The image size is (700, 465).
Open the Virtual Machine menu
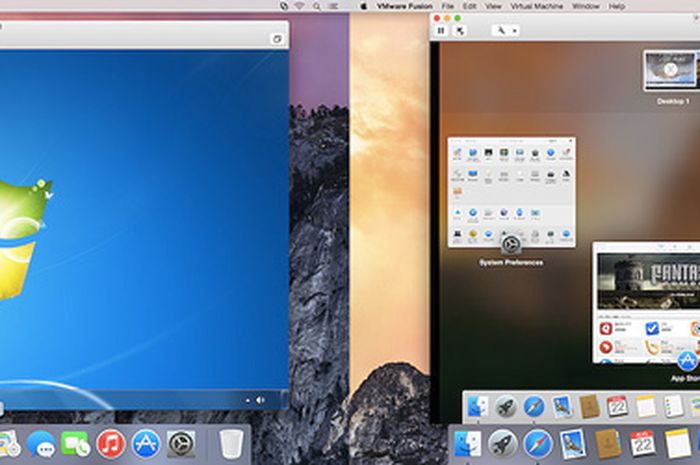[x=537, y=6]
